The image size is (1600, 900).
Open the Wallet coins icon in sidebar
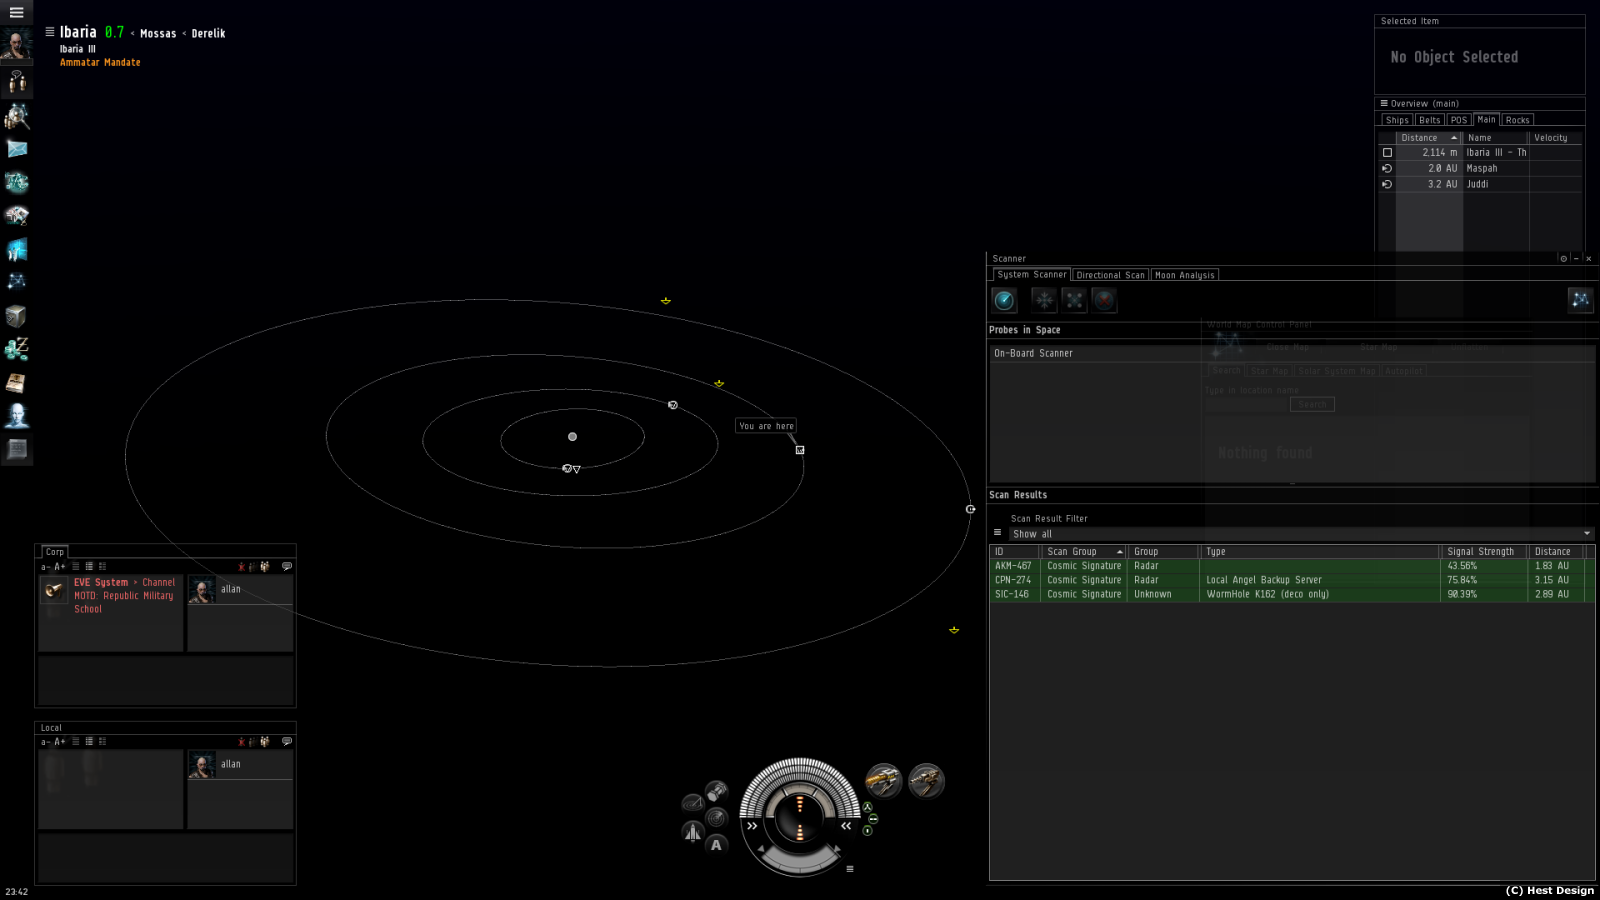tap(17, 349)
